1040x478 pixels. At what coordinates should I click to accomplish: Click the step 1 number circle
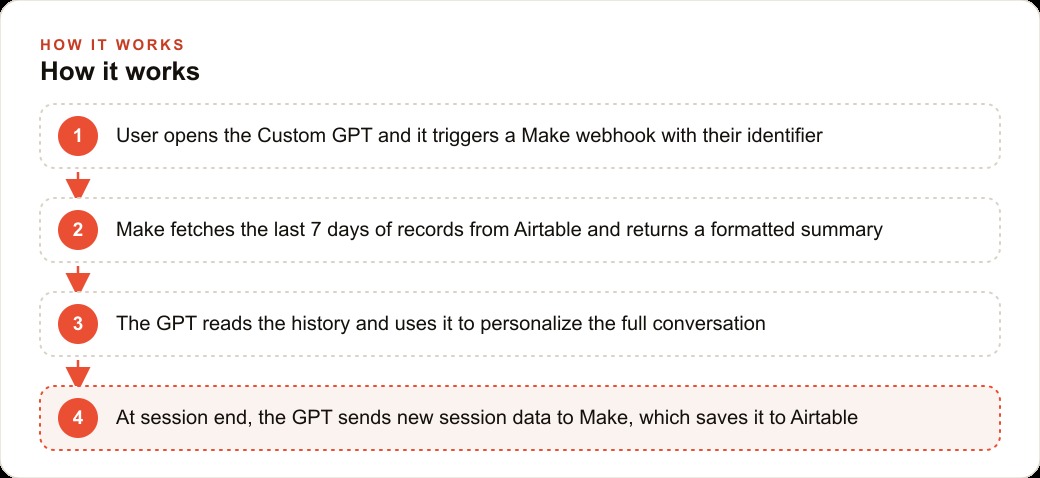tap(78, 136)
